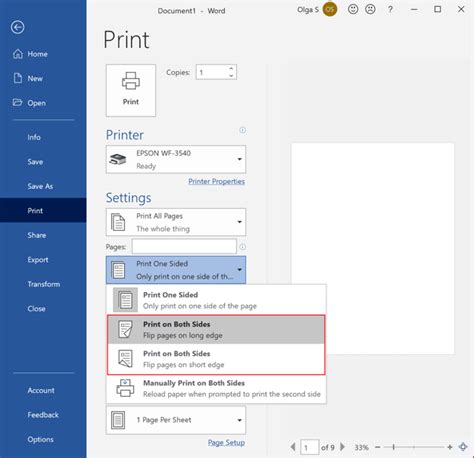Click the 33% zoom level text
The height and width of the screenshot is (458, 474).
[361, 447]
